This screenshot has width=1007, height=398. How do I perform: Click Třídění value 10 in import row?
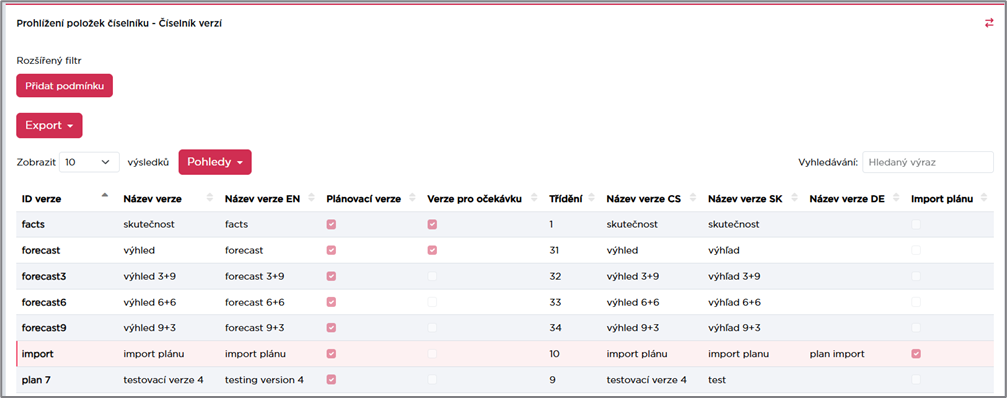pyautogui.click(x=555, y=353)
